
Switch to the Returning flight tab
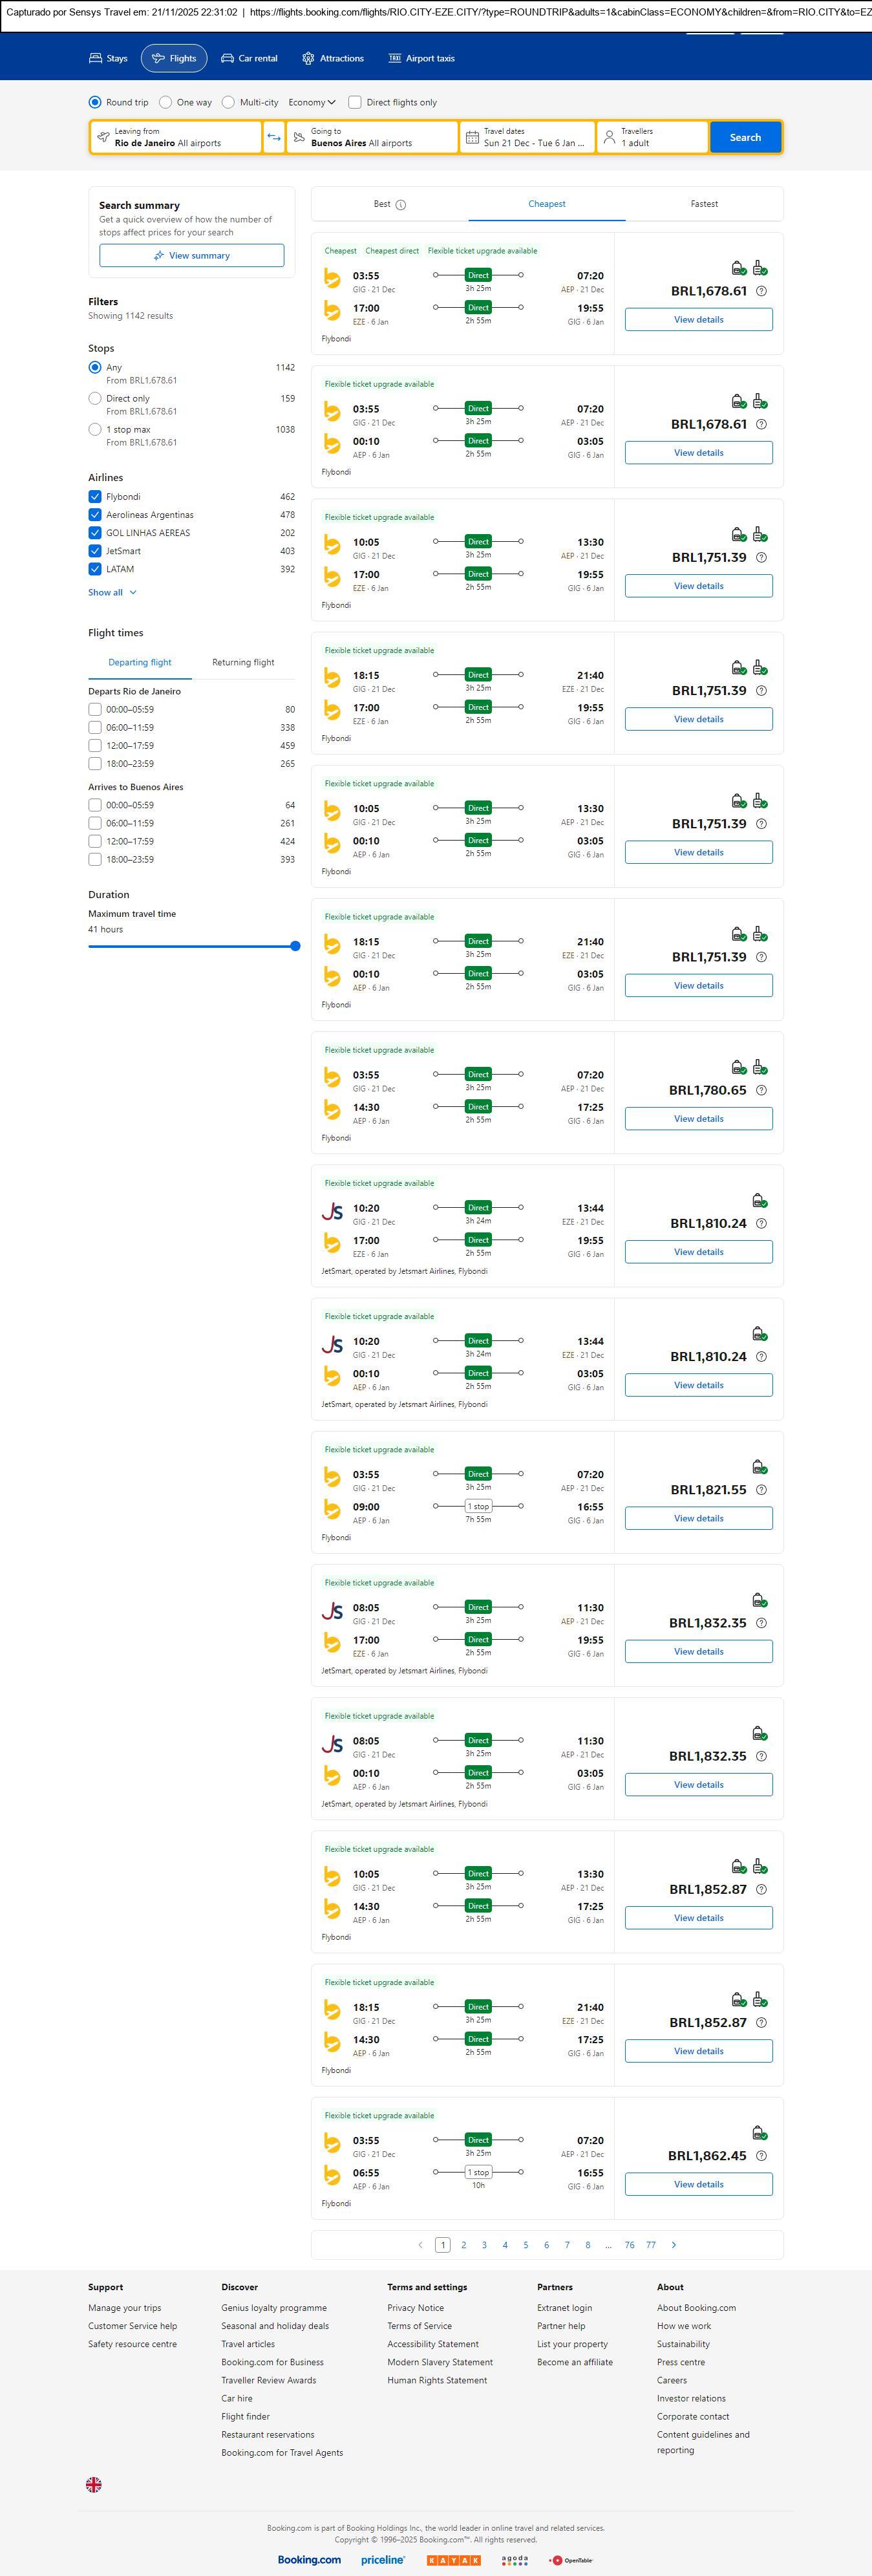(243, 662)
